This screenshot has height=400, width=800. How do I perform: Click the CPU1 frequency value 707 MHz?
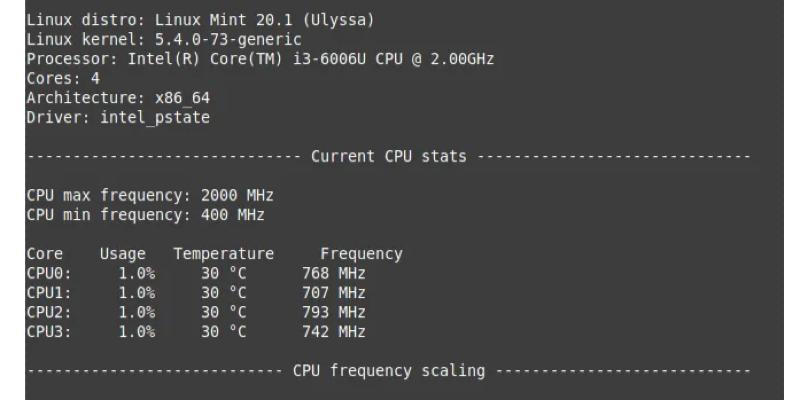click(333, 293)
